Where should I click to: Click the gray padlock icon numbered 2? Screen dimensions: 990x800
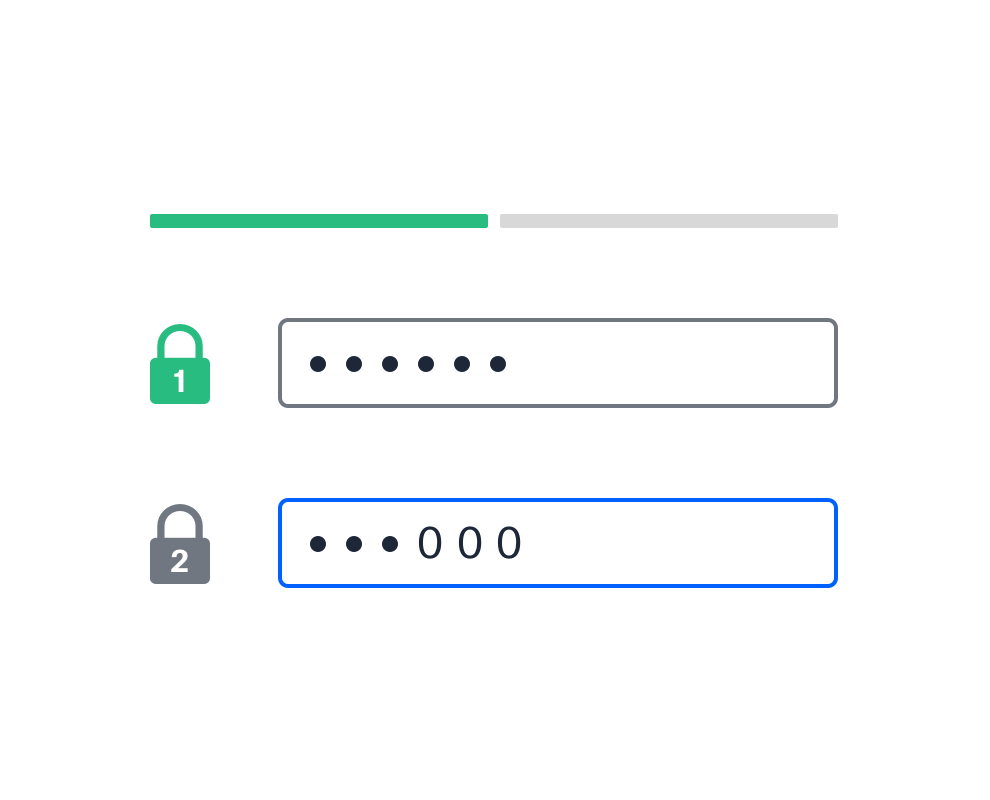click(x=180, y=544)
